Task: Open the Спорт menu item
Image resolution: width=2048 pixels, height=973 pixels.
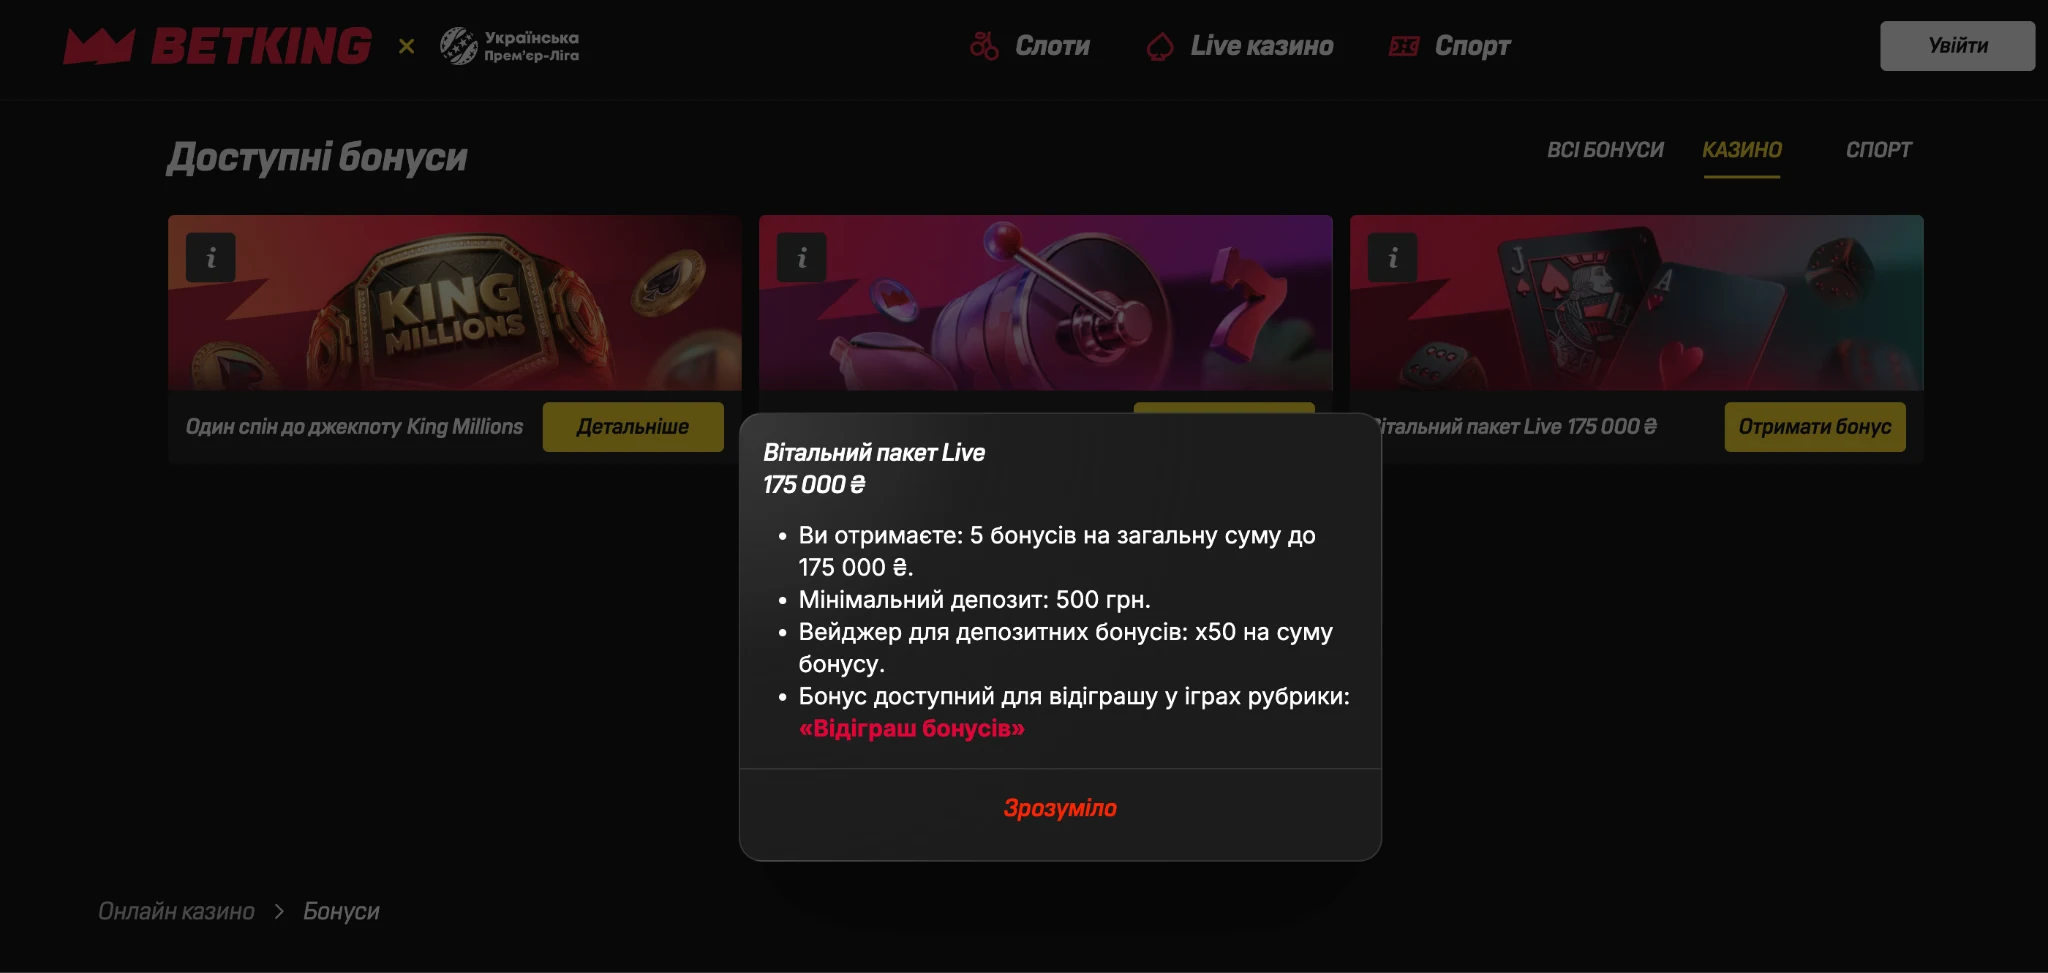Action: 1472,46
